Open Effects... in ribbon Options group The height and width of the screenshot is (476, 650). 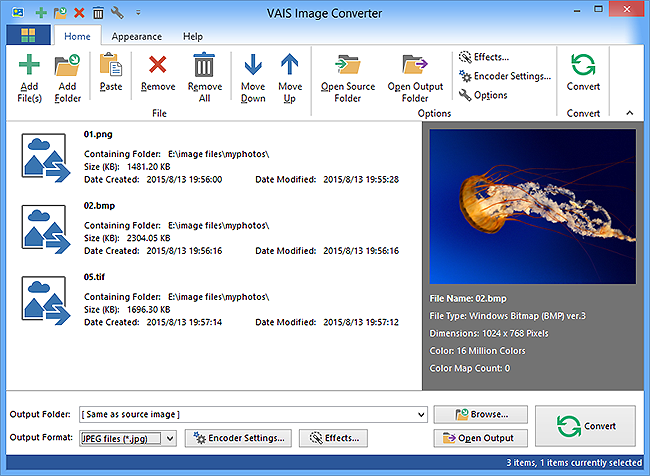[484, 57]
